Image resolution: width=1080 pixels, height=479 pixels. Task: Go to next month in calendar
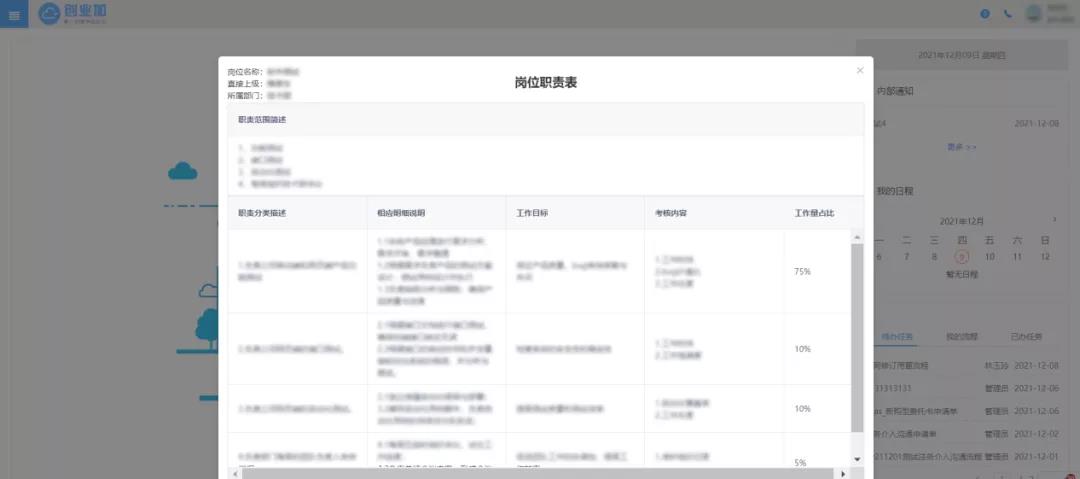click(x=1054, y=220)
